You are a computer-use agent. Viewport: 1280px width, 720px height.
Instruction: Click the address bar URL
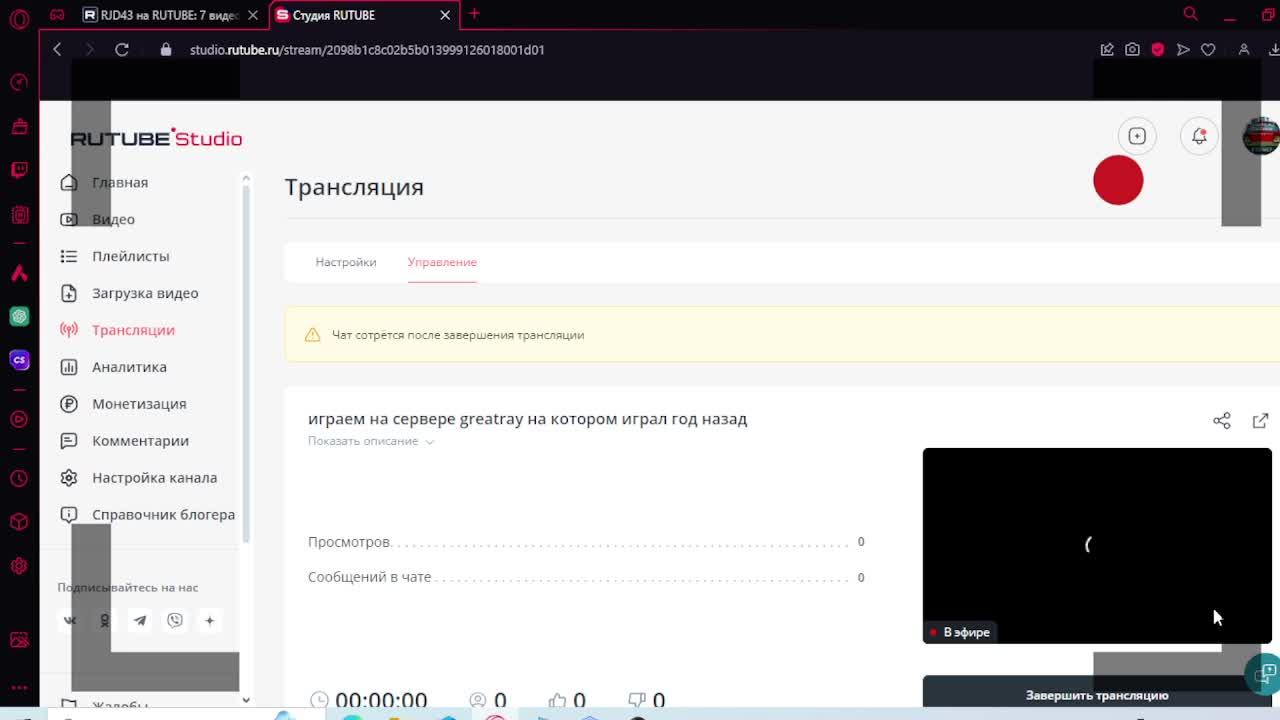coord(367,49)
